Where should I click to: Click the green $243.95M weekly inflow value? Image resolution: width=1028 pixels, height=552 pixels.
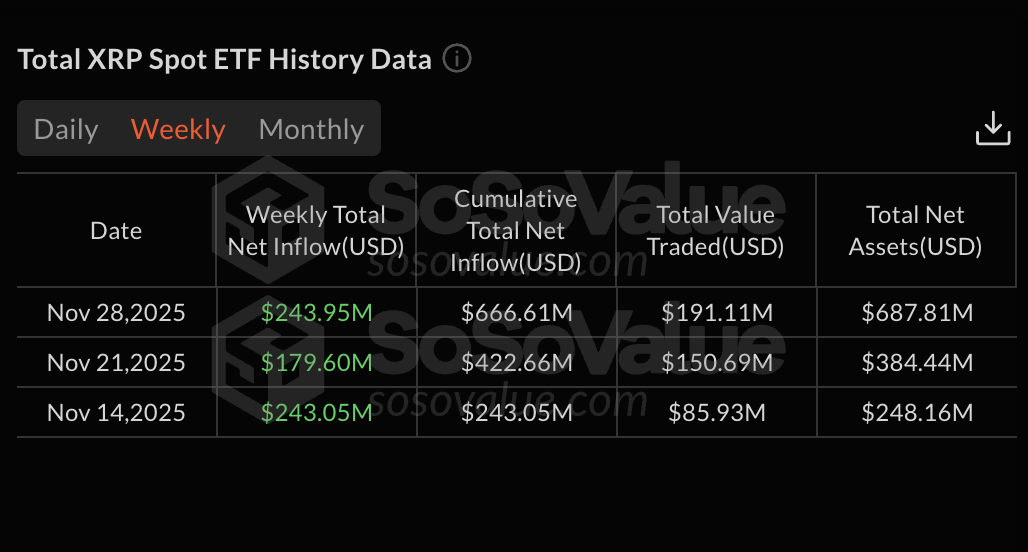point(316,313)
